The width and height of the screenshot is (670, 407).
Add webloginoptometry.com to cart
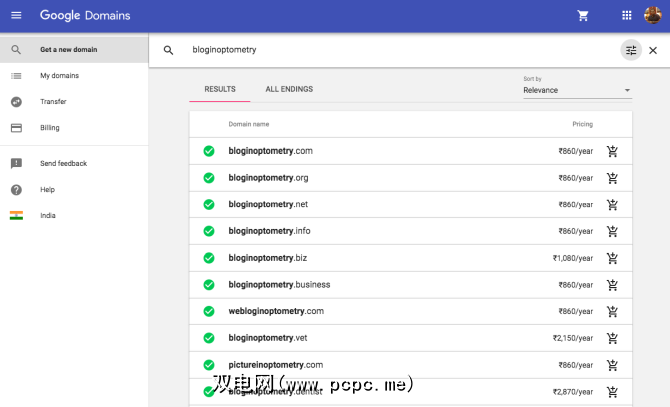(612, 311)
